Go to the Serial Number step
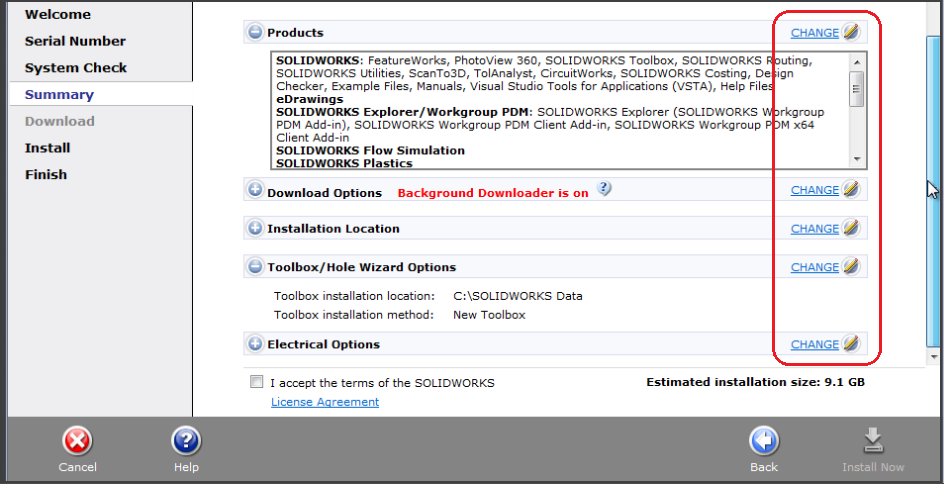The image size is (944, 484). pos(75,41)
